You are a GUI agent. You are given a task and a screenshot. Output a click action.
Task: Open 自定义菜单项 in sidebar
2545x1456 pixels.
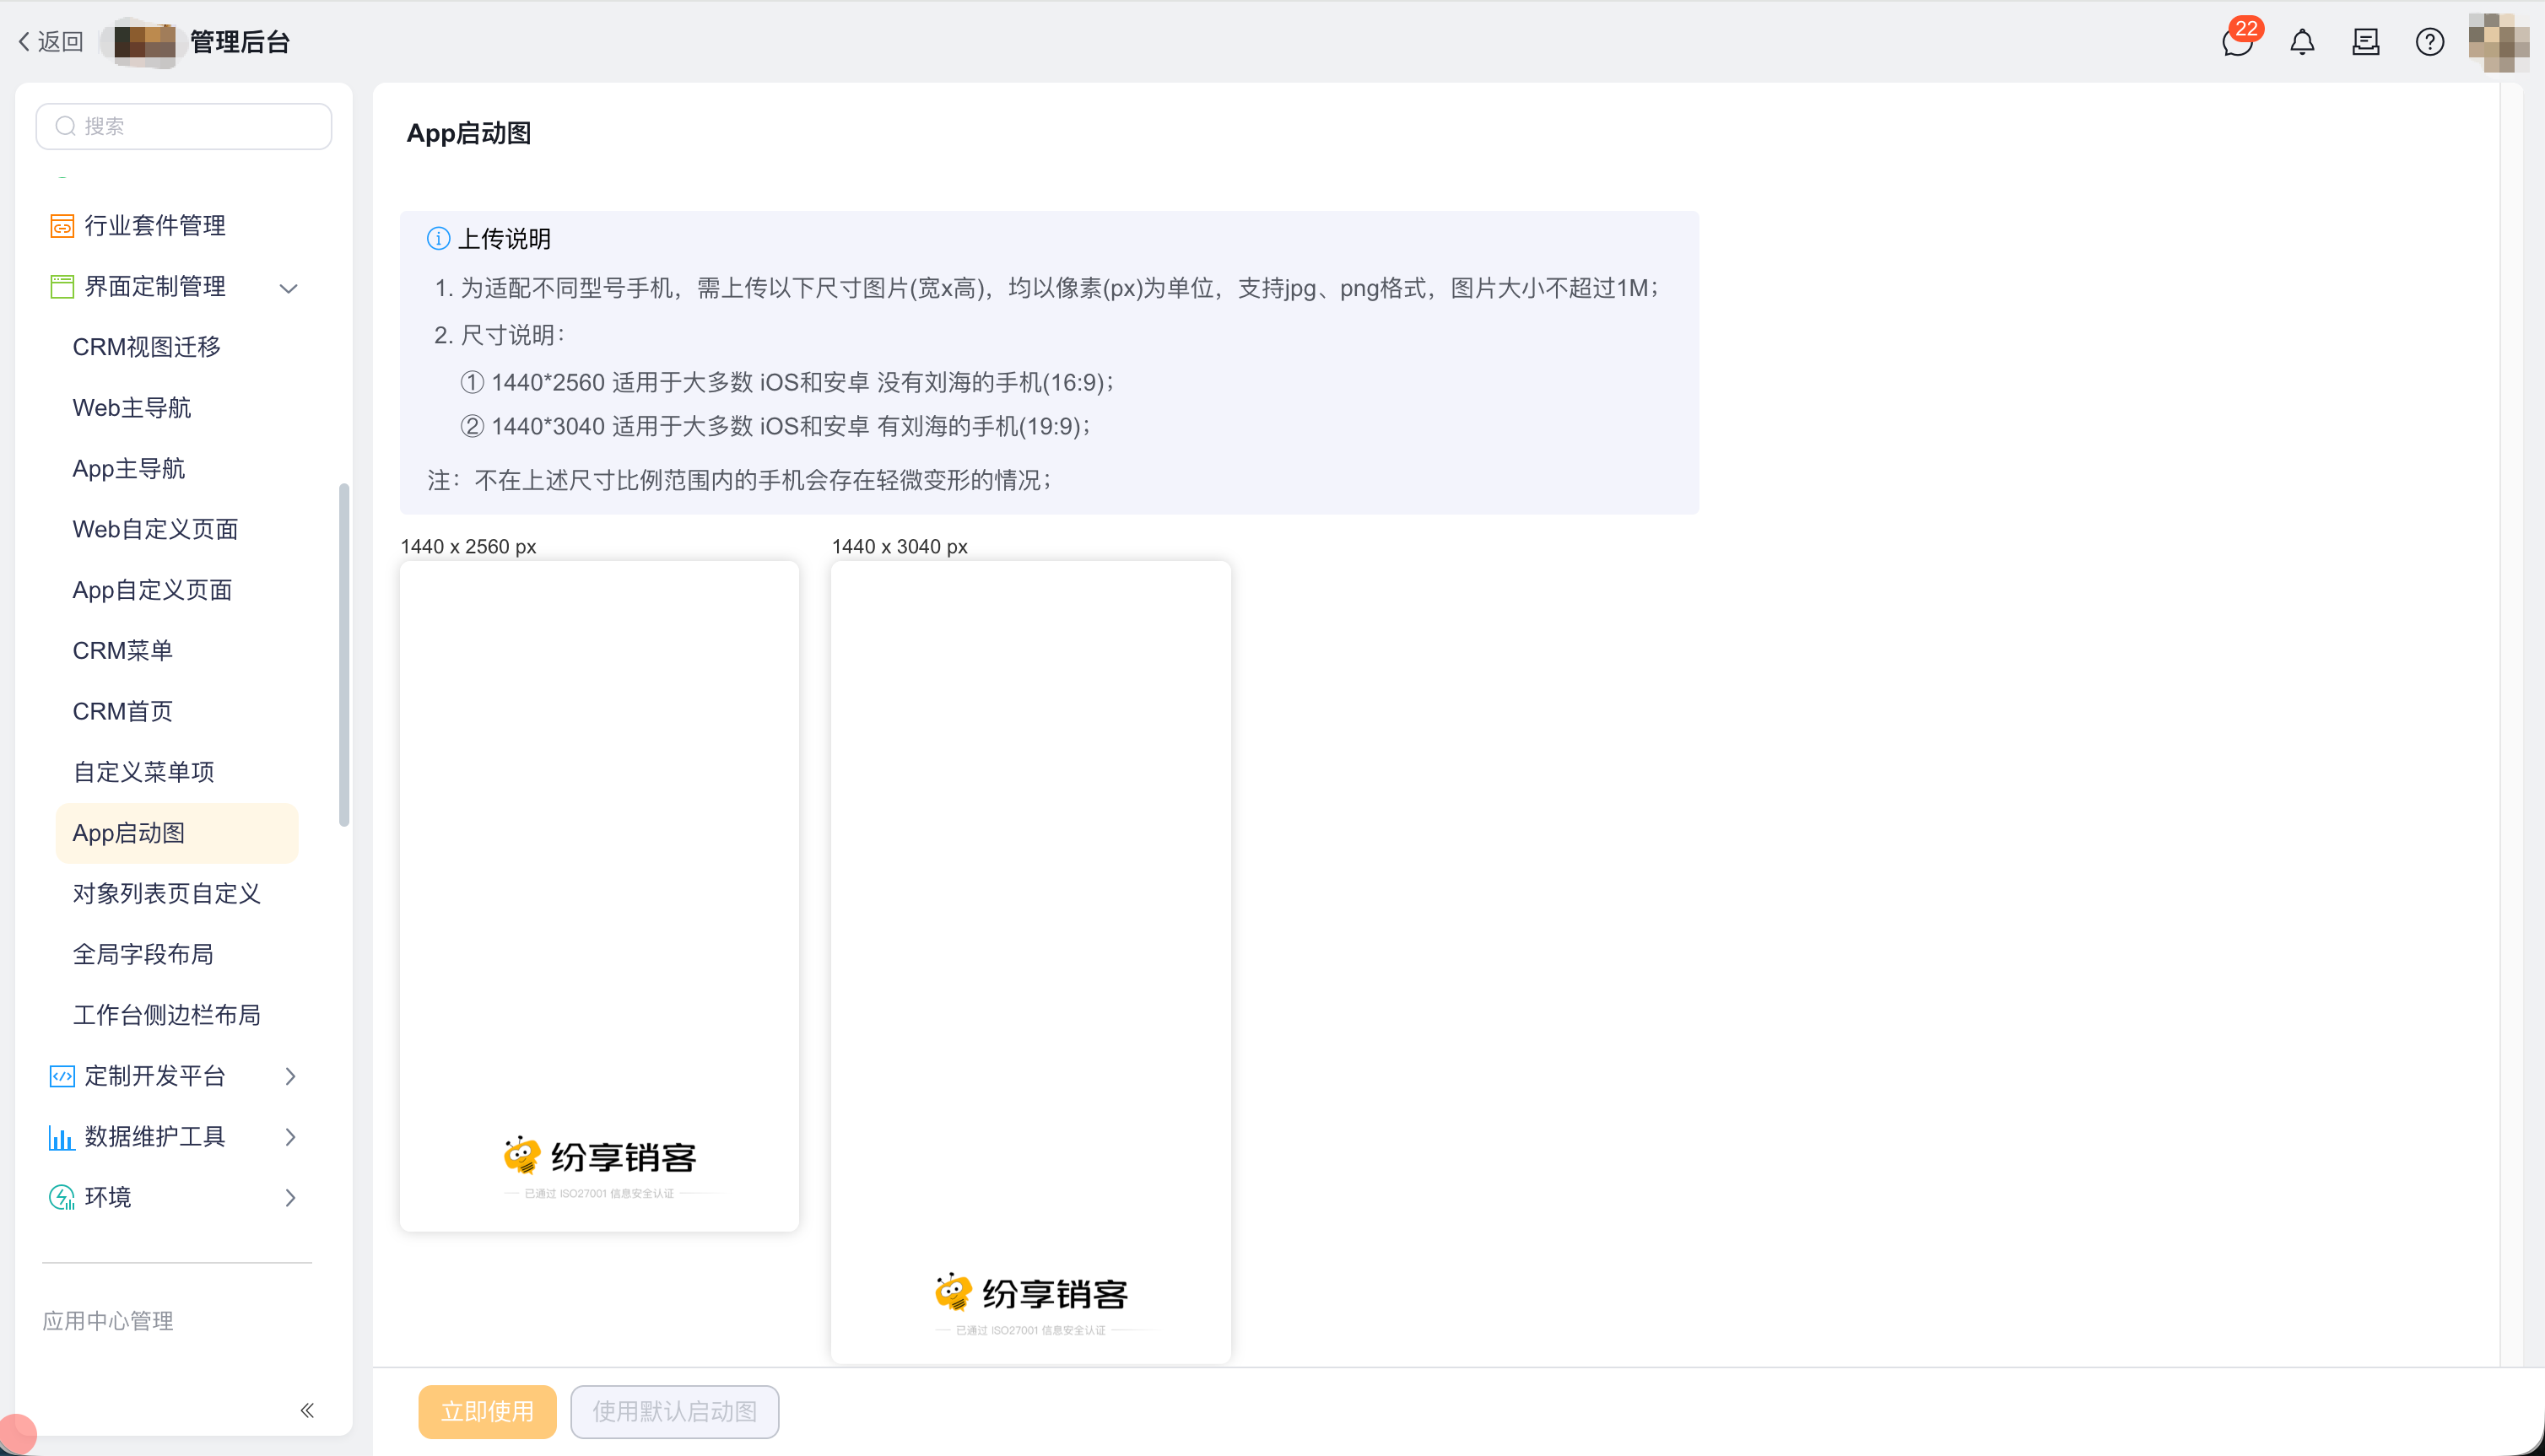coord(144,773)
